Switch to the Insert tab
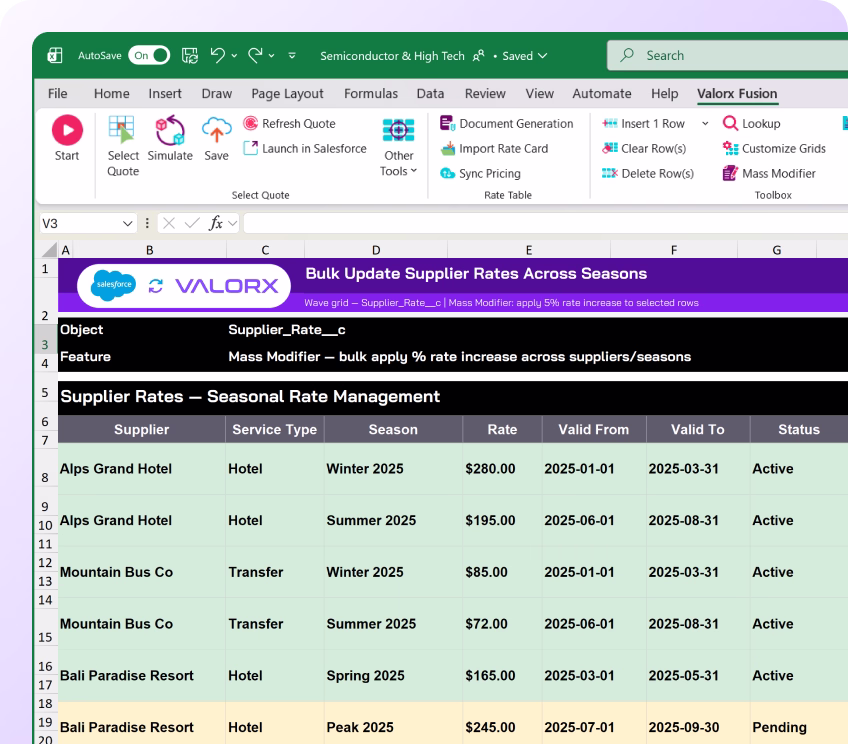 click(165, 94)
